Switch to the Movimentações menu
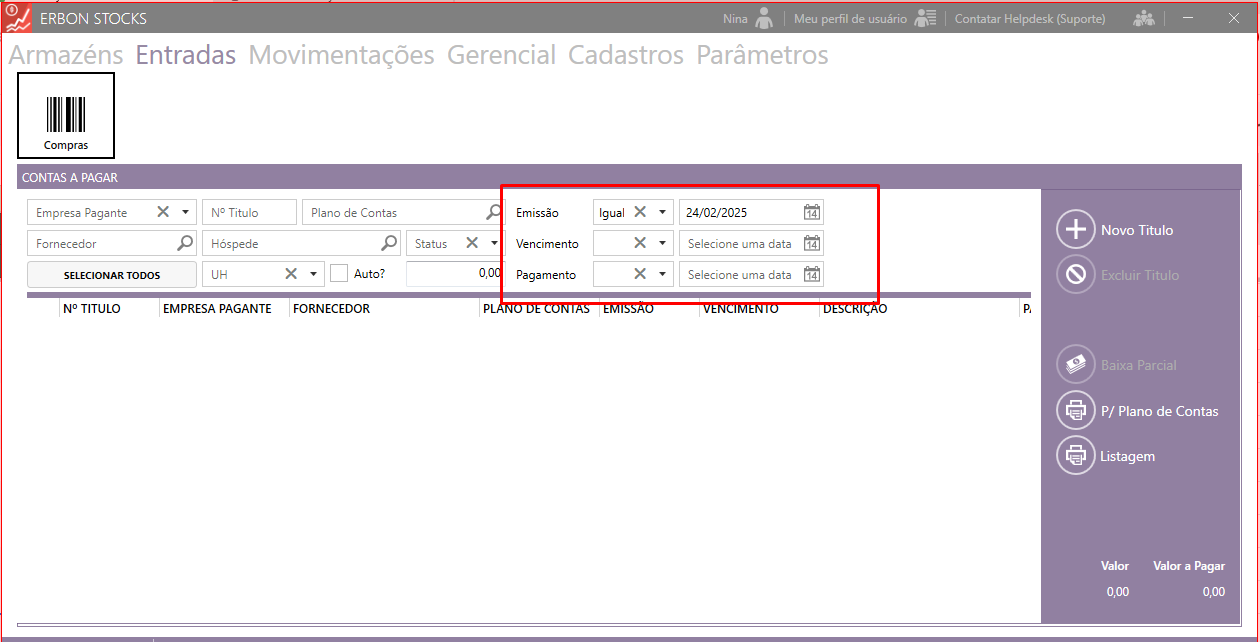 (x=341, y=55)
